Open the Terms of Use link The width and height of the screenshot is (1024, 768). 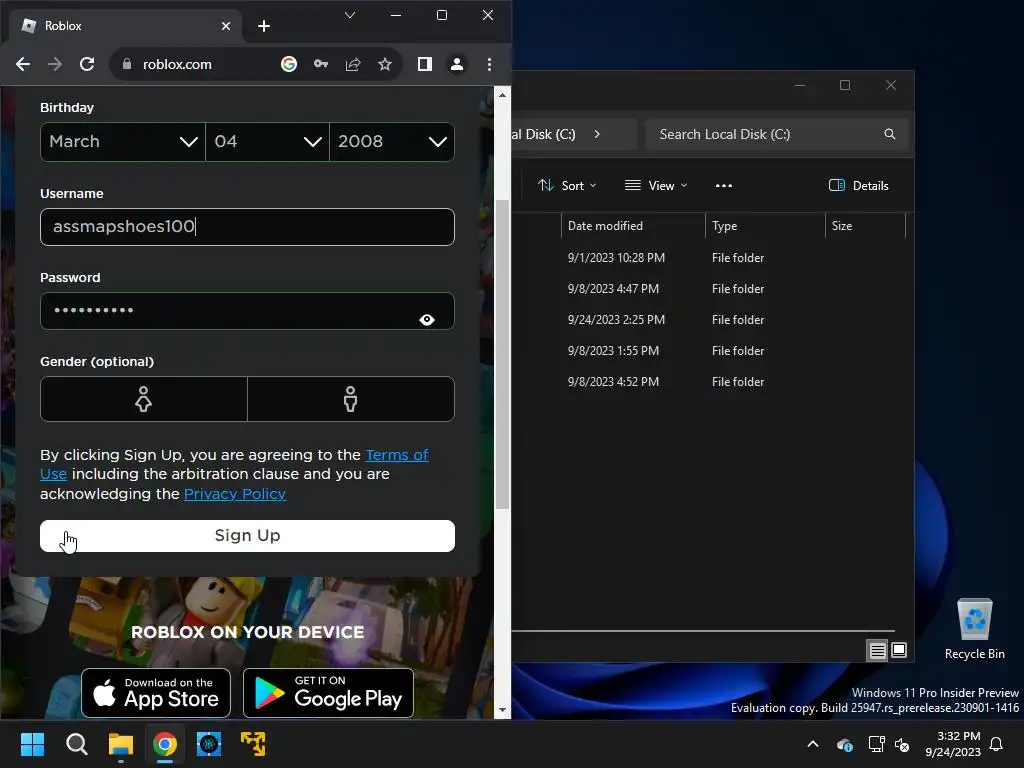(x=396, y=455)
